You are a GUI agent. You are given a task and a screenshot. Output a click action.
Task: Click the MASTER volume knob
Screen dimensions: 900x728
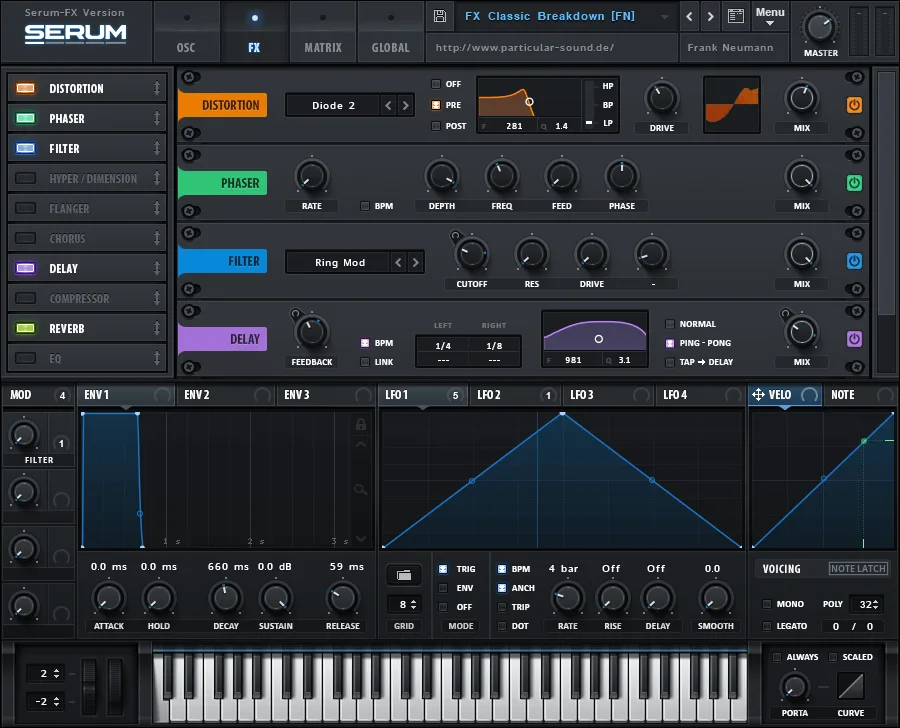click(x=821, y=27)
